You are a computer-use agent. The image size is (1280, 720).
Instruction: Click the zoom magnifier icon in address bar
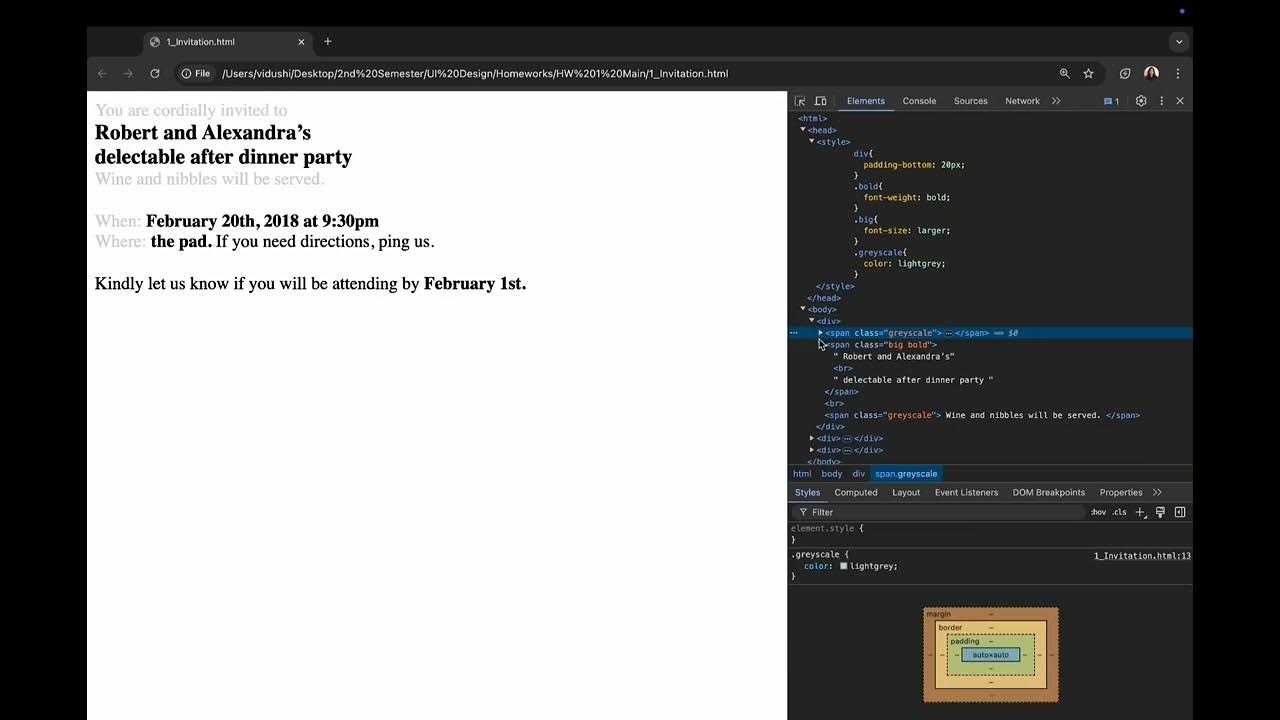tap(1065, 73)
